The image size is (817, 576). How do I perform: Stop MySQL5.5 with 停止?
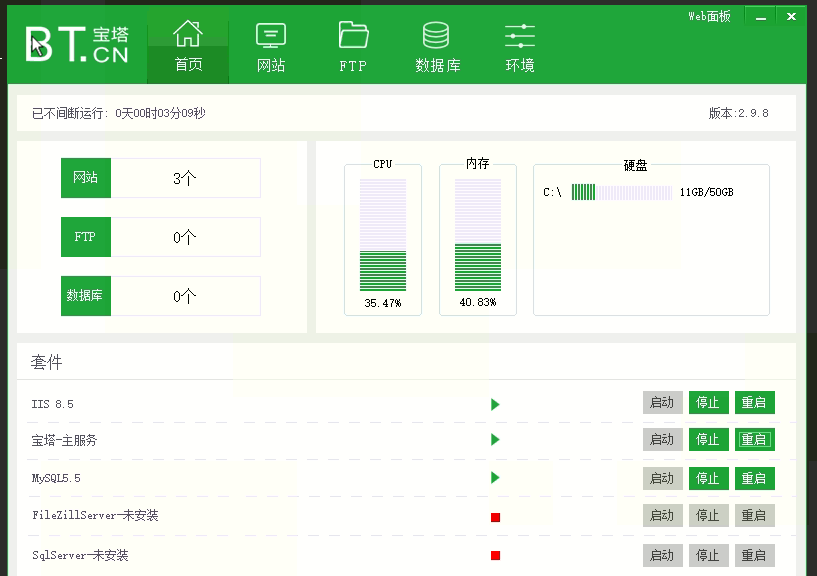point(708,479)
